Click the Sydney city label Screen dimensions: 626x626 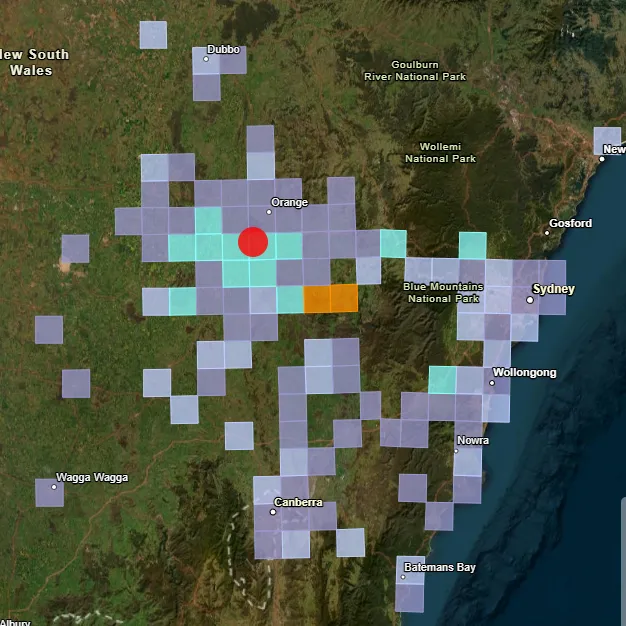pyautogui.click(x=553, y=289)
